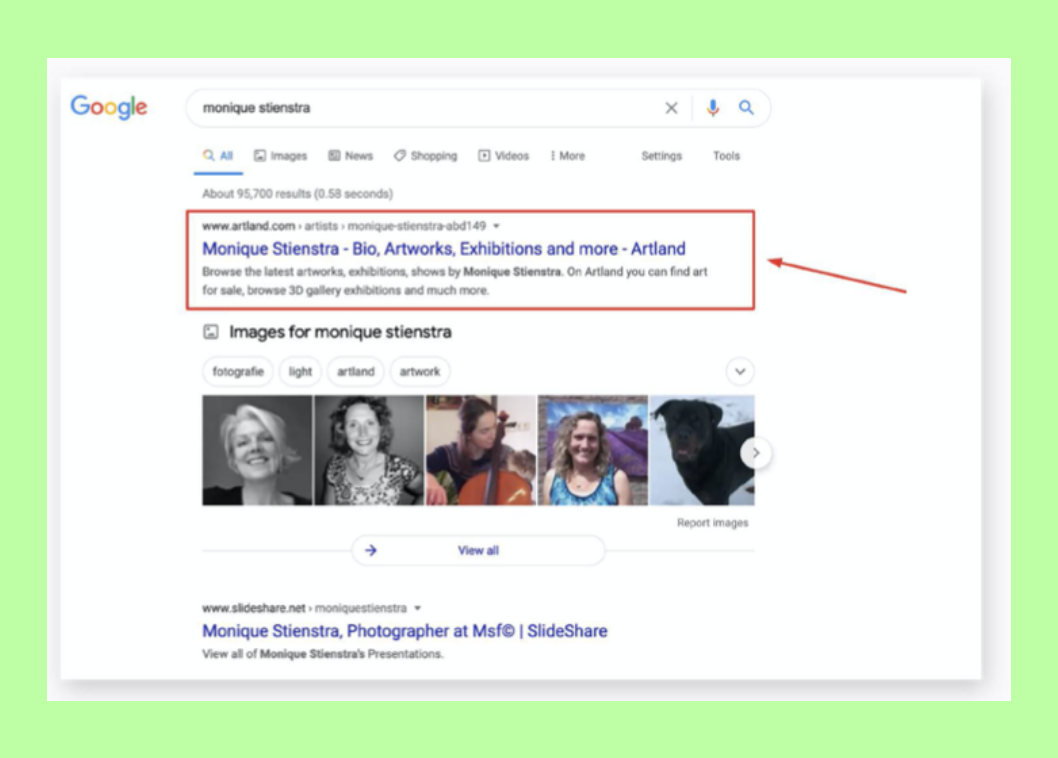Click the Artland result description snippet
The image size is (1058, 758).
pos(455,281)
